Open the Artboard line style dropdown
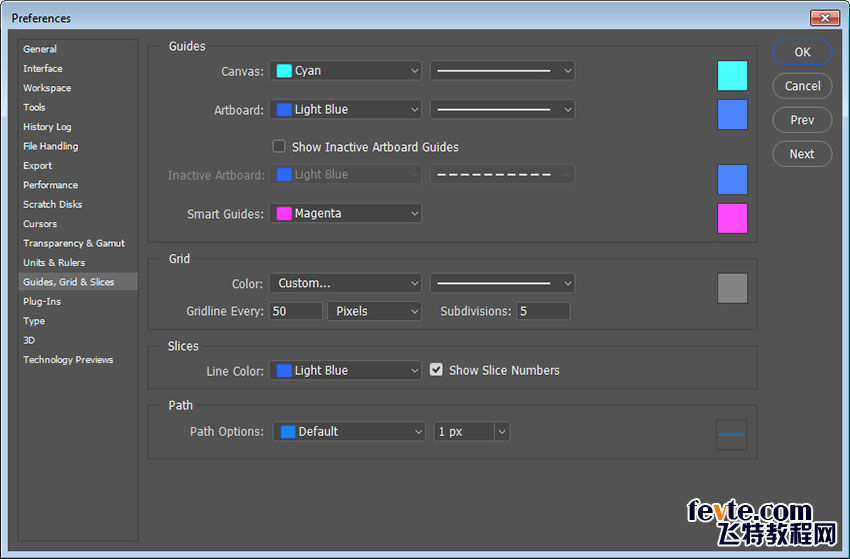This screenshot has width=850, height=559. (503, 110)
